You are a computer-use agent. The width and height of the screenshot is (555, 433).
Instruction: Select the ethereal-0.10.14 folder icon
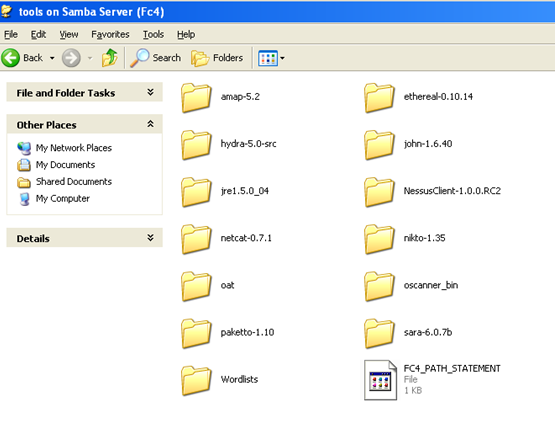[379, 97]
